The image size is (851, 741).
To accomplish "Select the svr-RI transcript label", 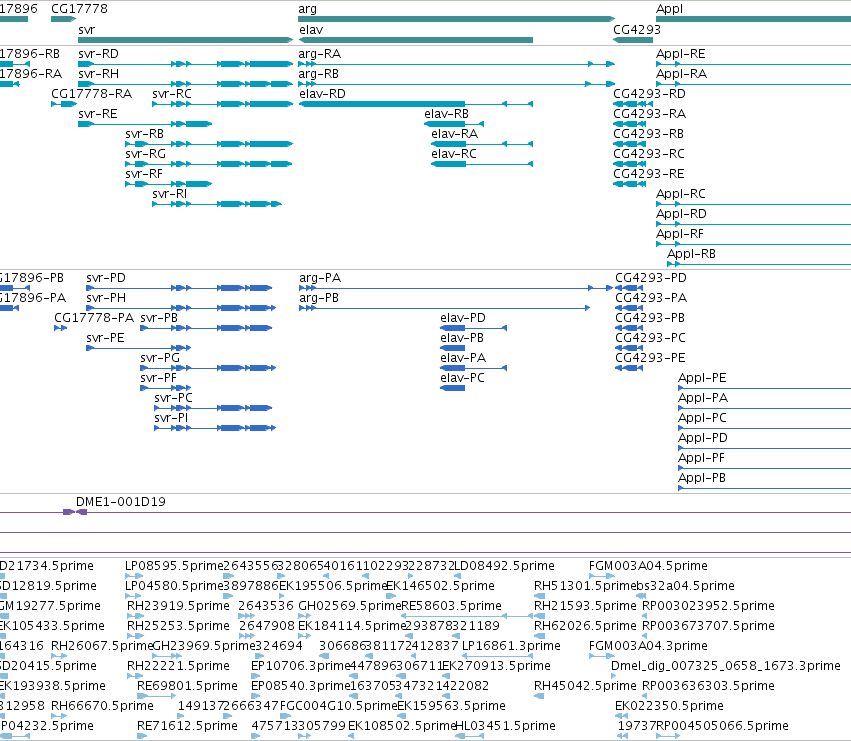I will [169, 194].
